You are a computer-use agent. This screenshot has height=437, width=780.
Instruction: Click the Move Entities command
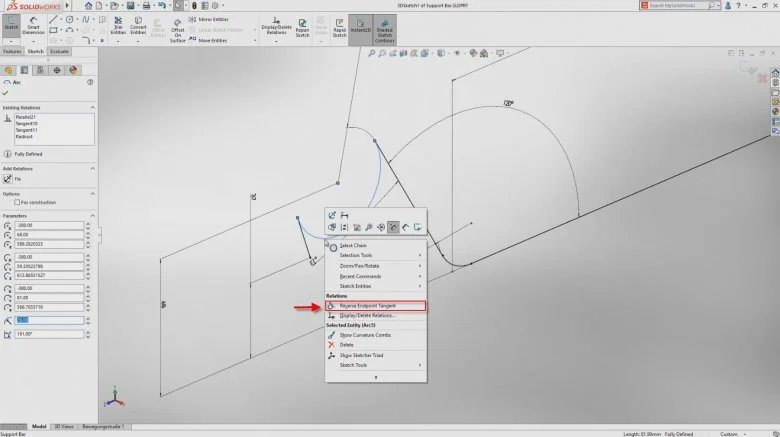pos(208,40)
